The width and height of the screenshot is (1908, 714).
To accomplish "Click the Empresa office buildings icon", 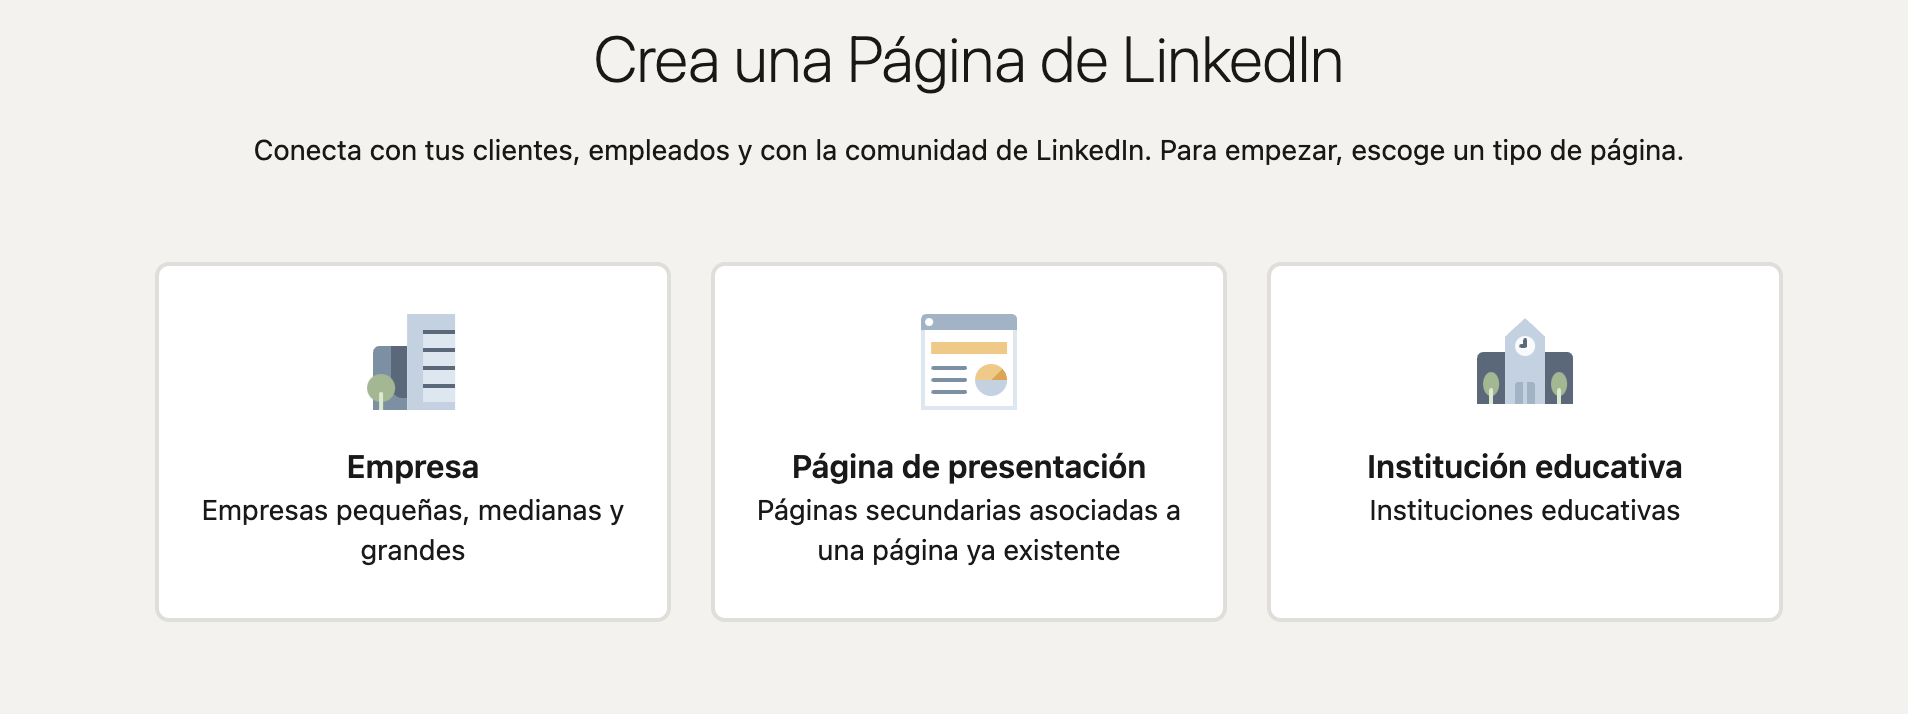I will 413,362.
